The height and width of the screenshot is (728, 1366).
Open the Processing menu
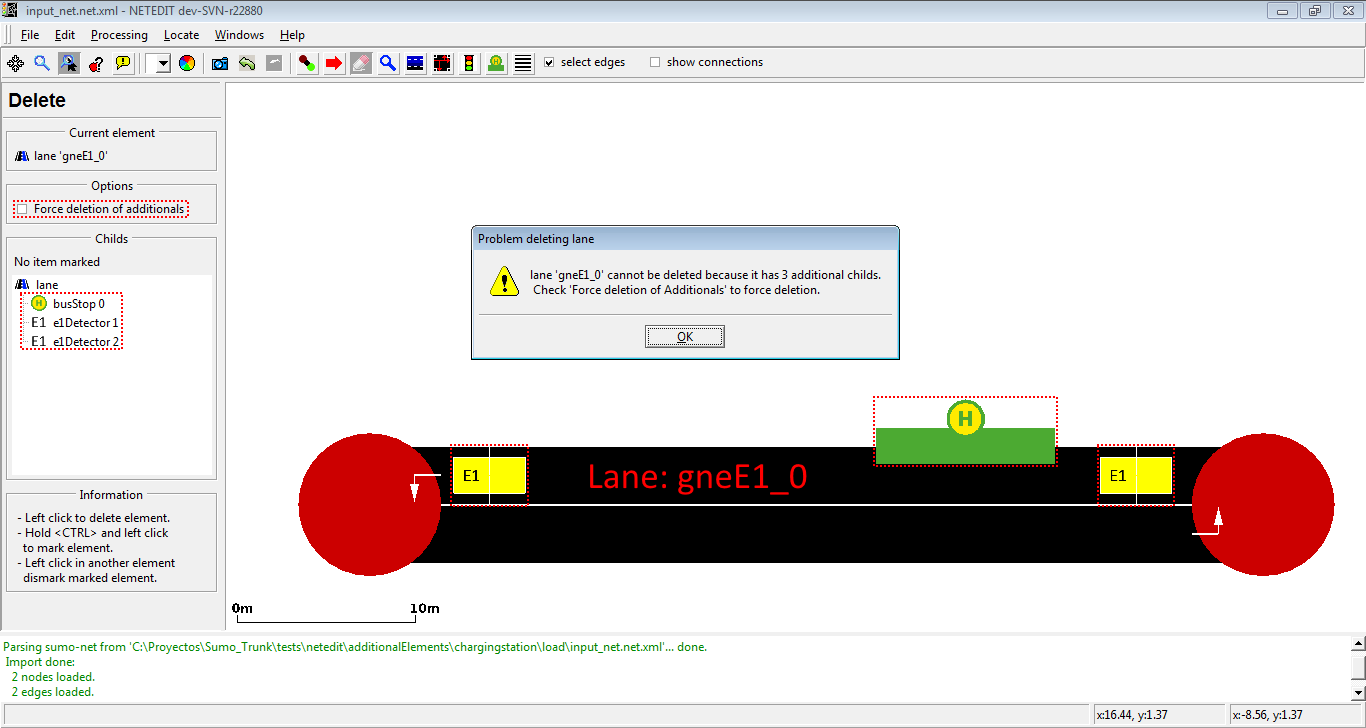(119, 35)
